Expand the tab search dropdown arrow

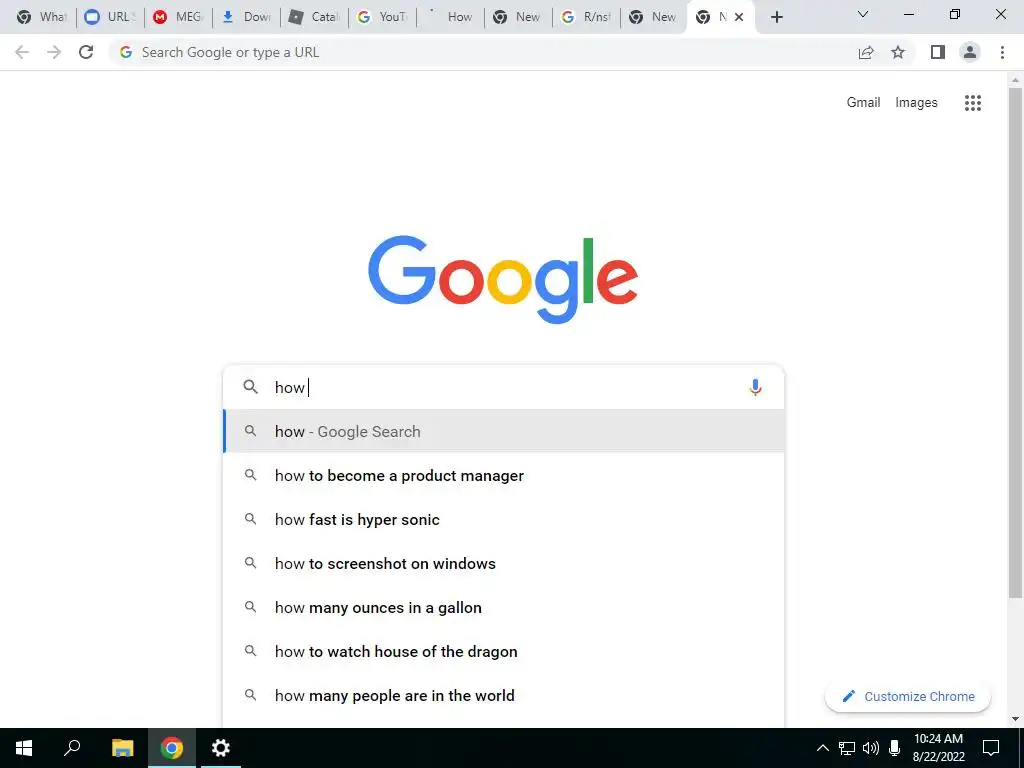pos(863,14)
